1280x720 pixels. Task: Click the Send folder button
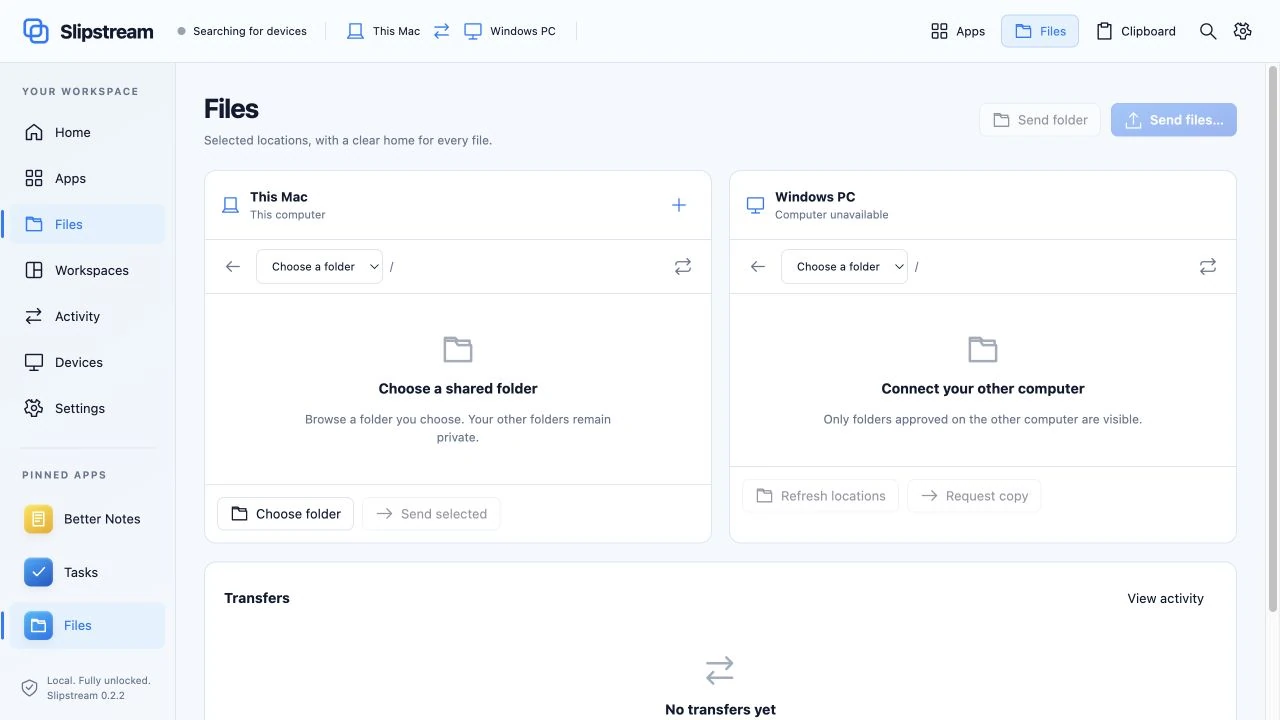(x=1040, y=120)
